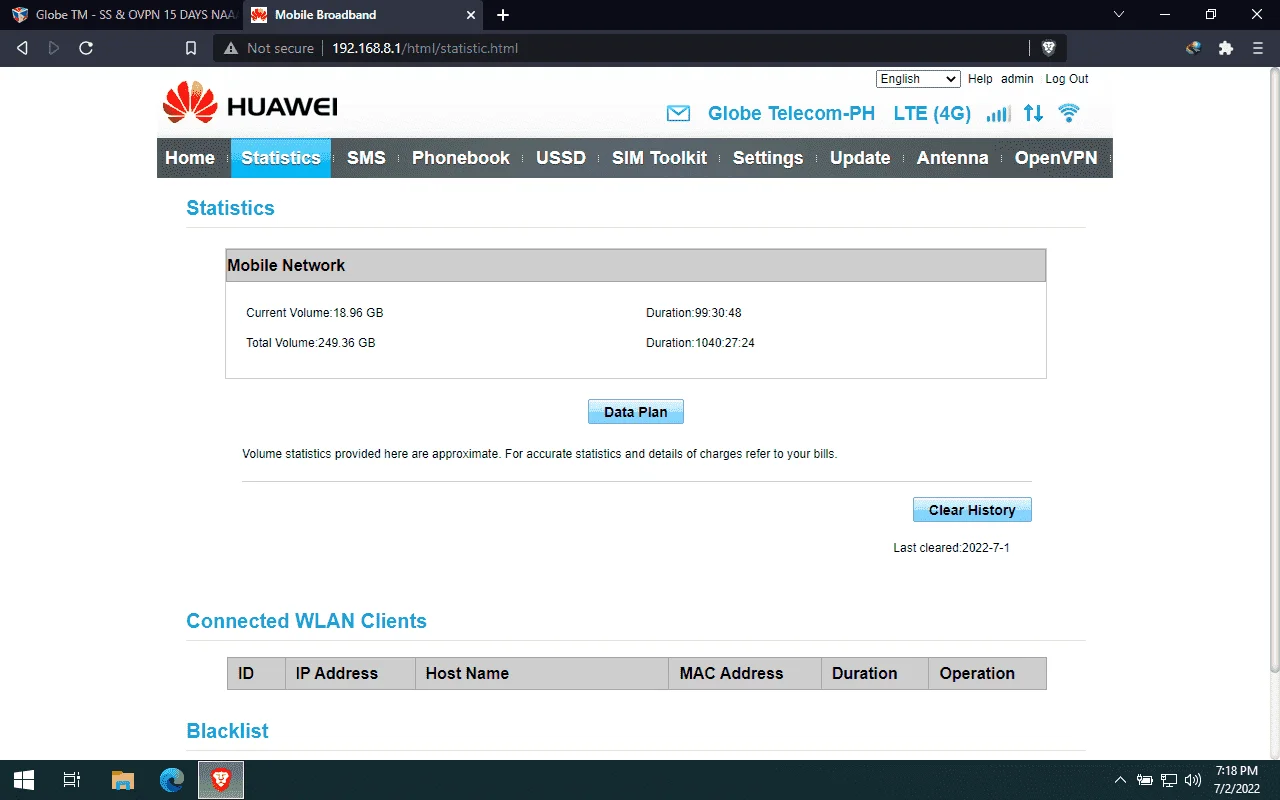
Task: Click the admin link
Action: 1017,79
